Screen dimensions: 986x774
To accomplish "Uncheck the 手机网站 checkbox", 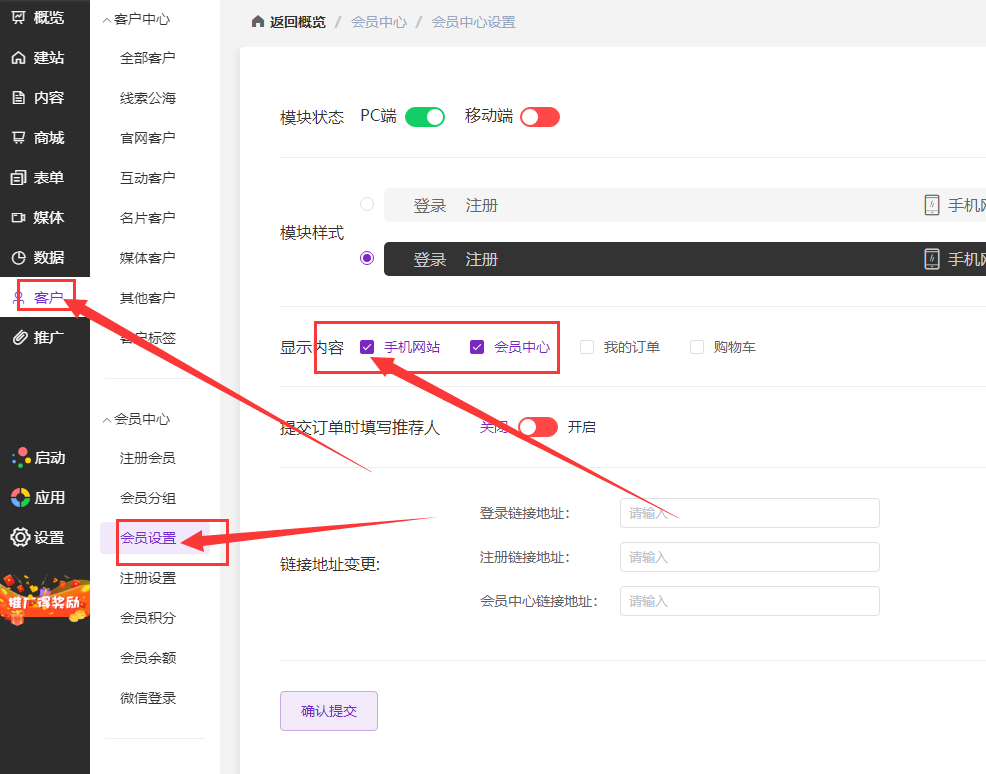I will [367, 347].
